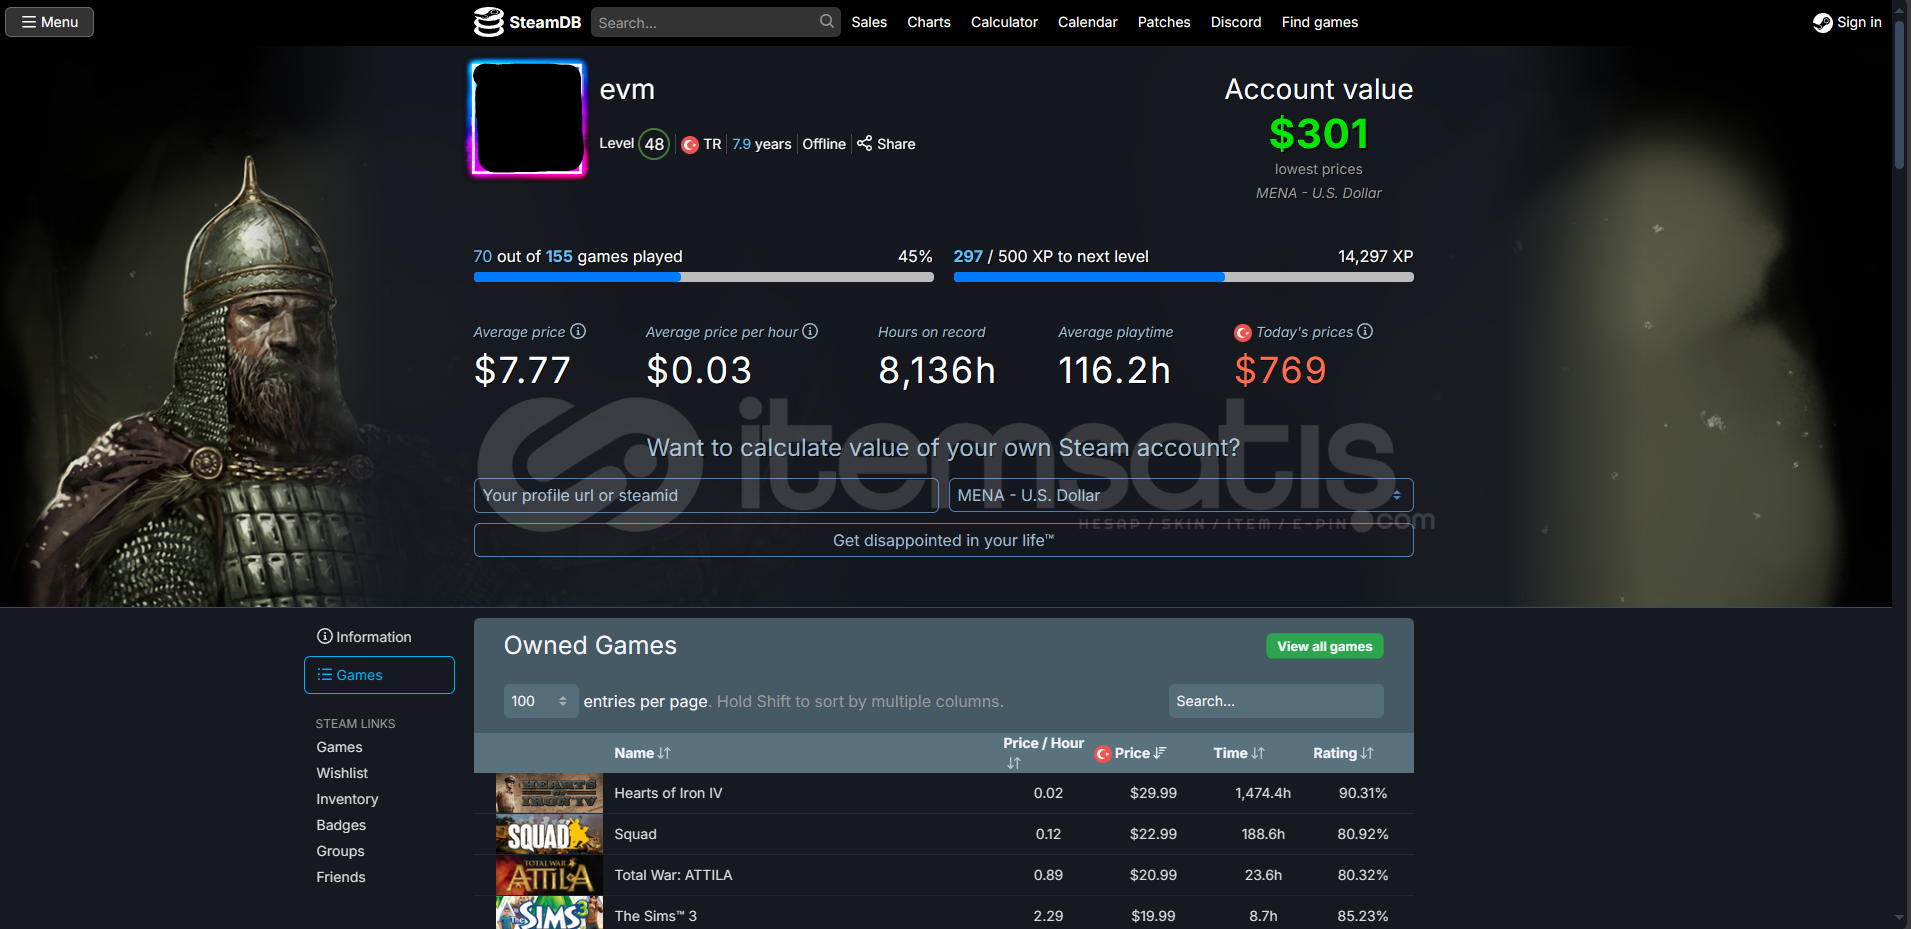Click the 8,136h hours on record value
1911x929 pixels.
pyautogui.click(x=937, y=371)
